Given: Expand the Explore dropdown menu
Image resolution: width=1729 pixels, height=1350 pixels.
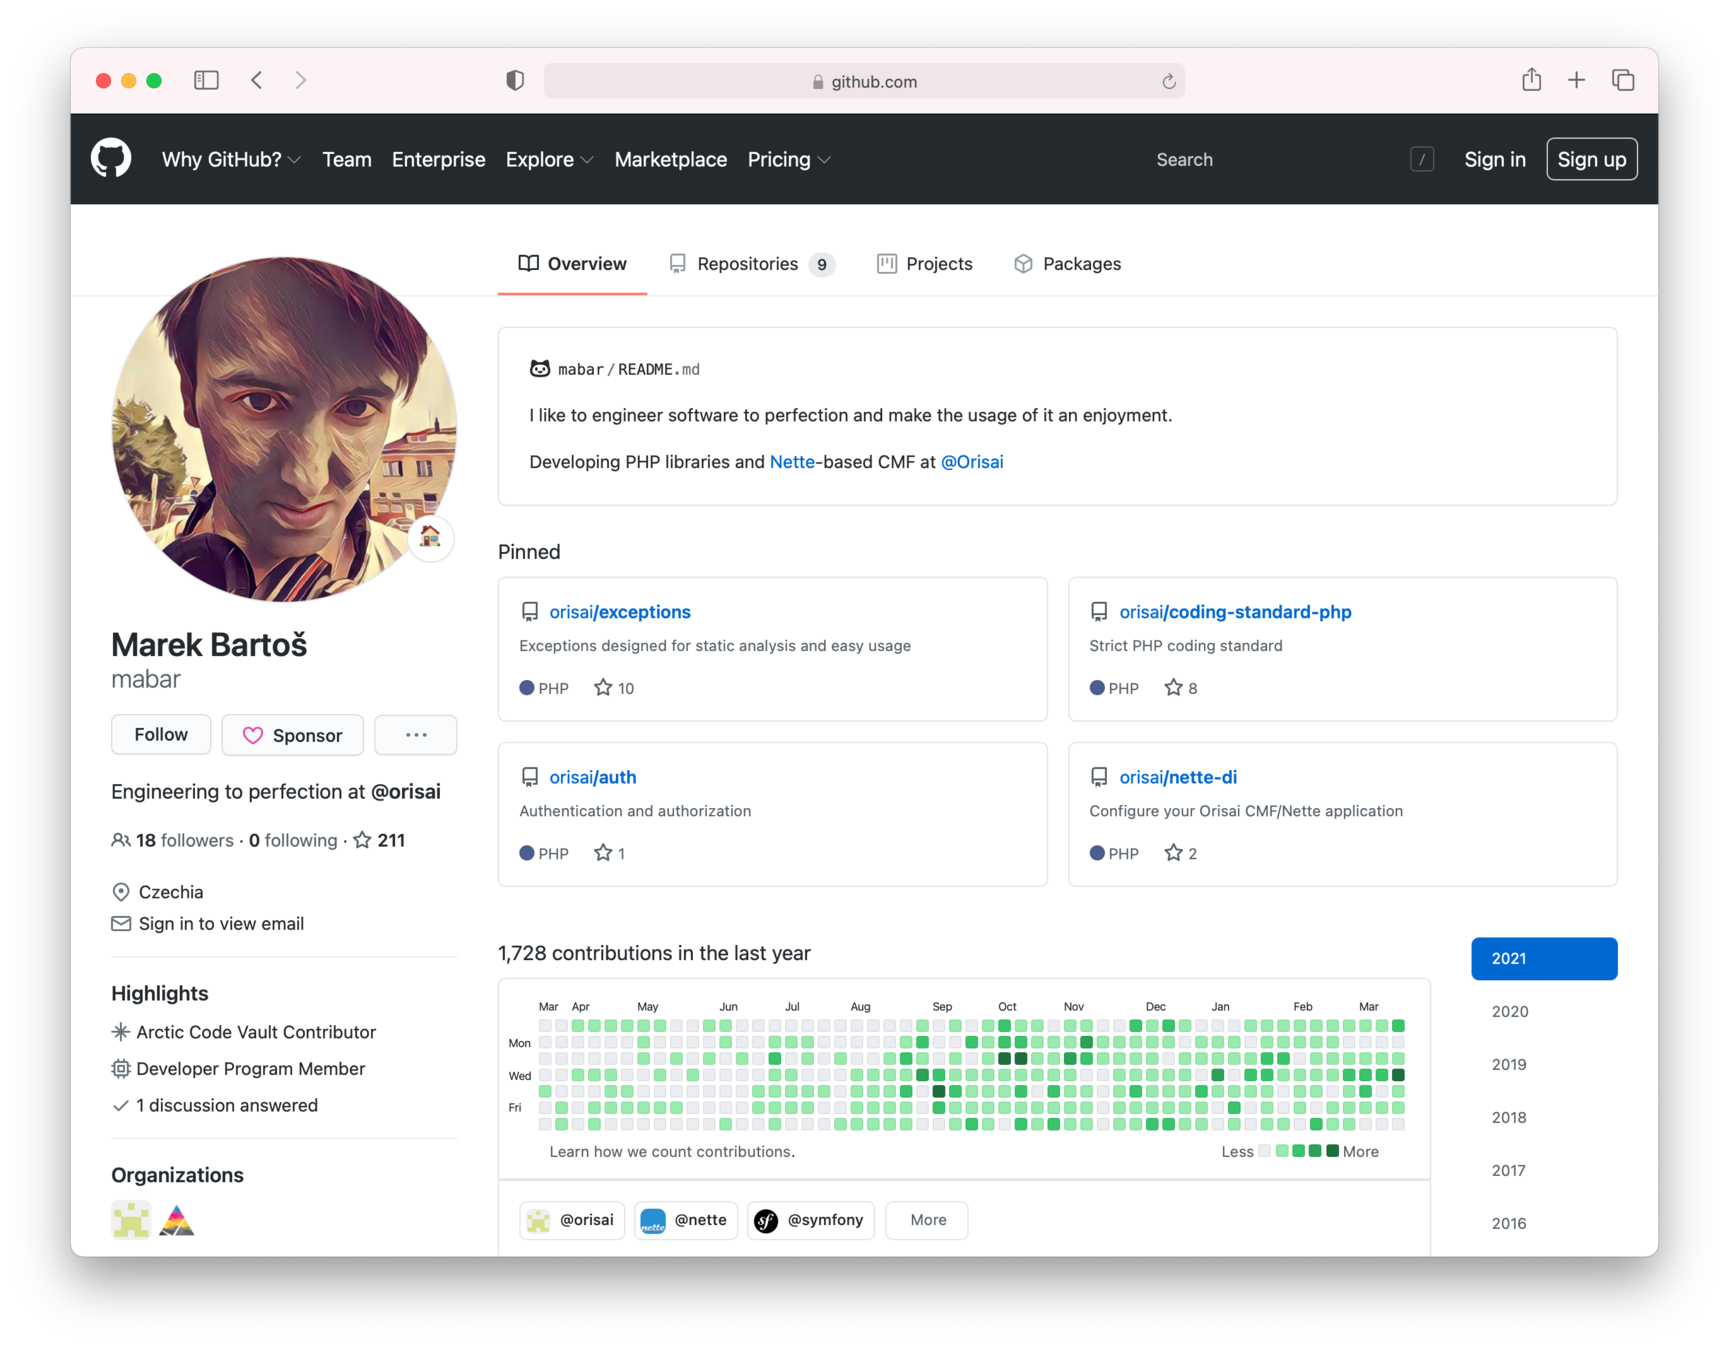Looking at the screenshot, I should pyautogui.click(x=549, y=160).
